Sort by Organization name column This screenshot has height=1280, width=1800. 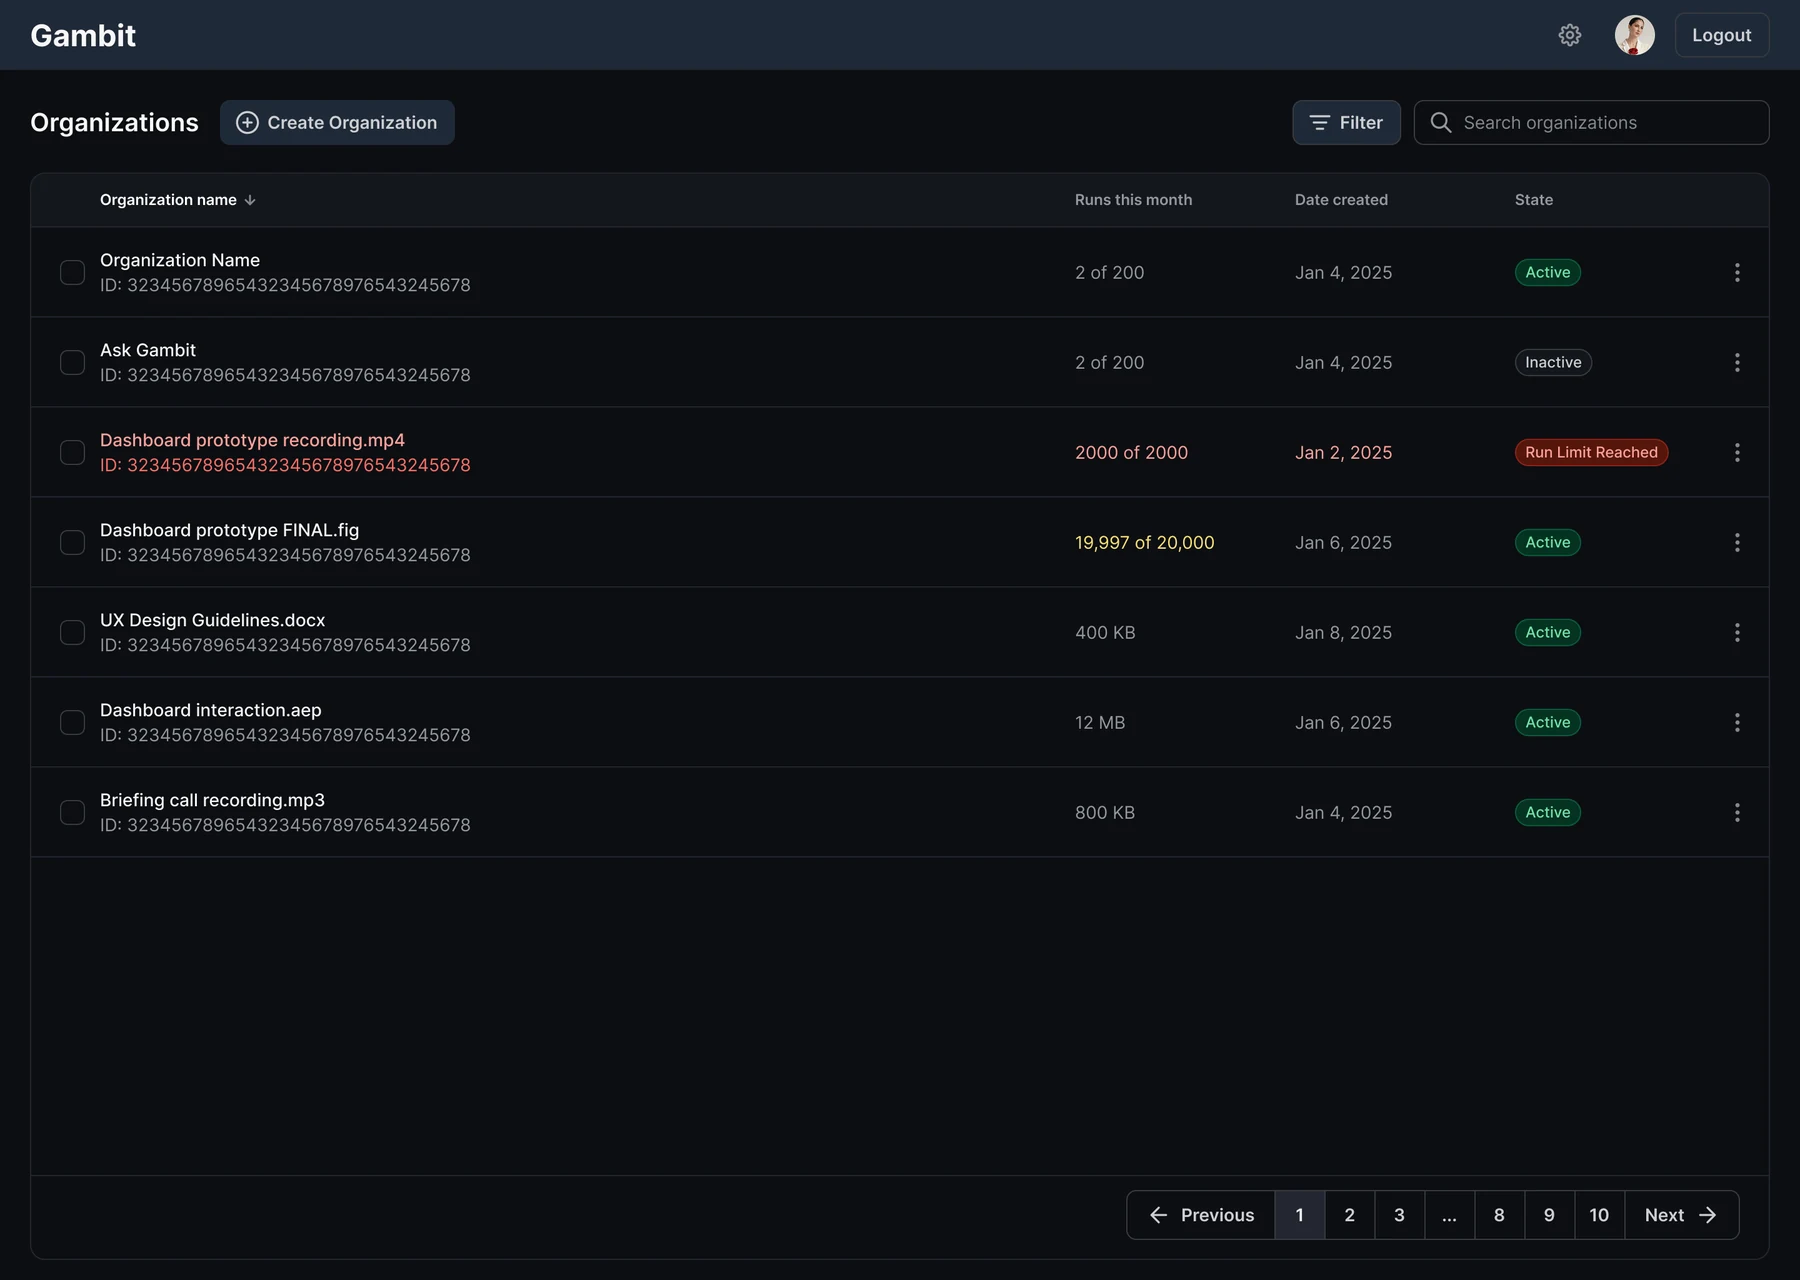pyautogui.click(x=178, y=200)
